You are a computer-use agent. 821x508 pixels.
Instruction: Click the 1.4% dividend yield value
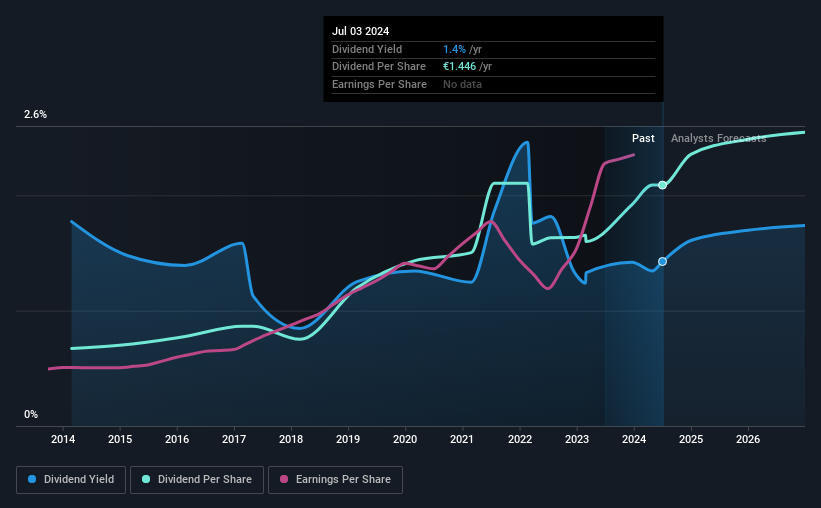pos(454,49)
